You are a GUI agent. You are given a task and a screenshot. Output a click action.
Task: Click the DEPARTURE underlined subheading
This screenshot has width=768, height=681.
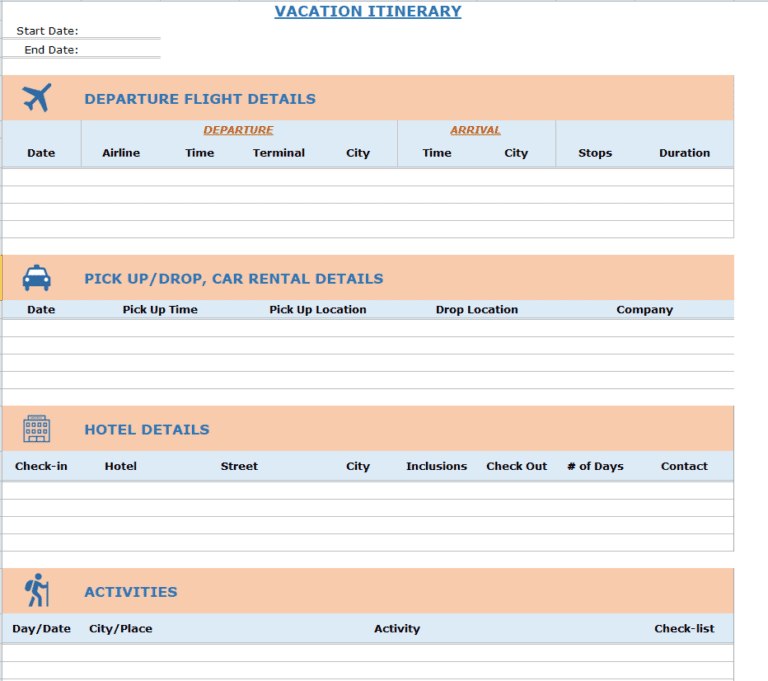pyautogui.click(x=239, y=130)
